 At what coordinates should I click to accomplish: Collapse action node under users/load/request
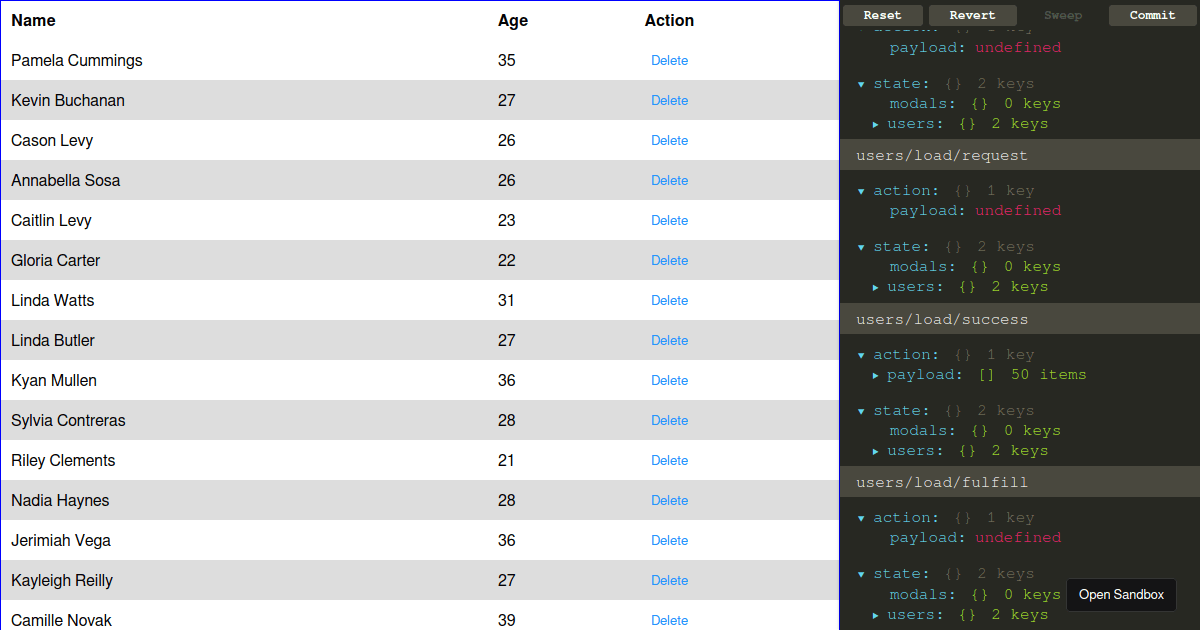tap(861, 191)
